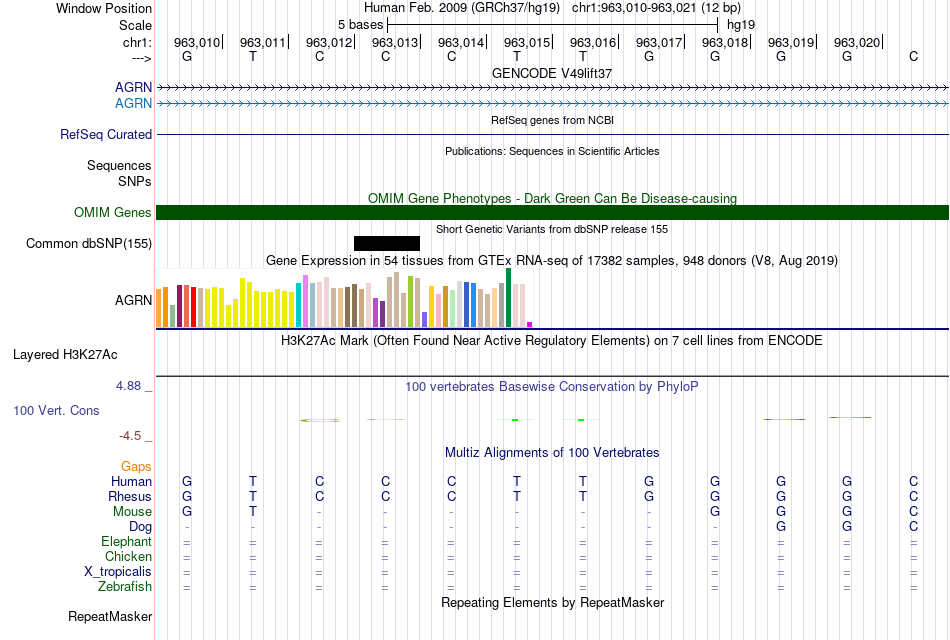950x640 pixels.
Task: Click the Layered H3K27Ac track label
Action: tap(65, 355)
